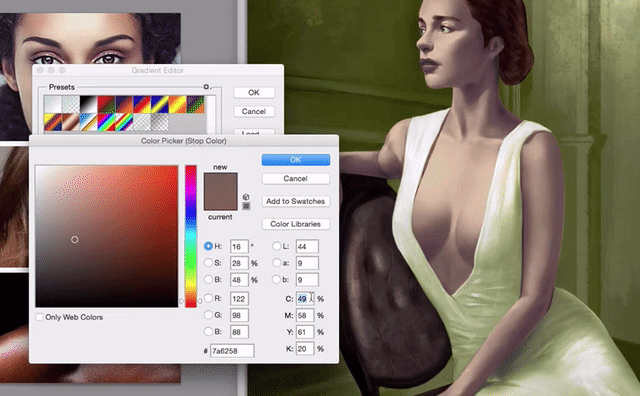Viewport: 640px width, 396px height.
Task: Click the R value field showing 122
Action: point(239,299)
